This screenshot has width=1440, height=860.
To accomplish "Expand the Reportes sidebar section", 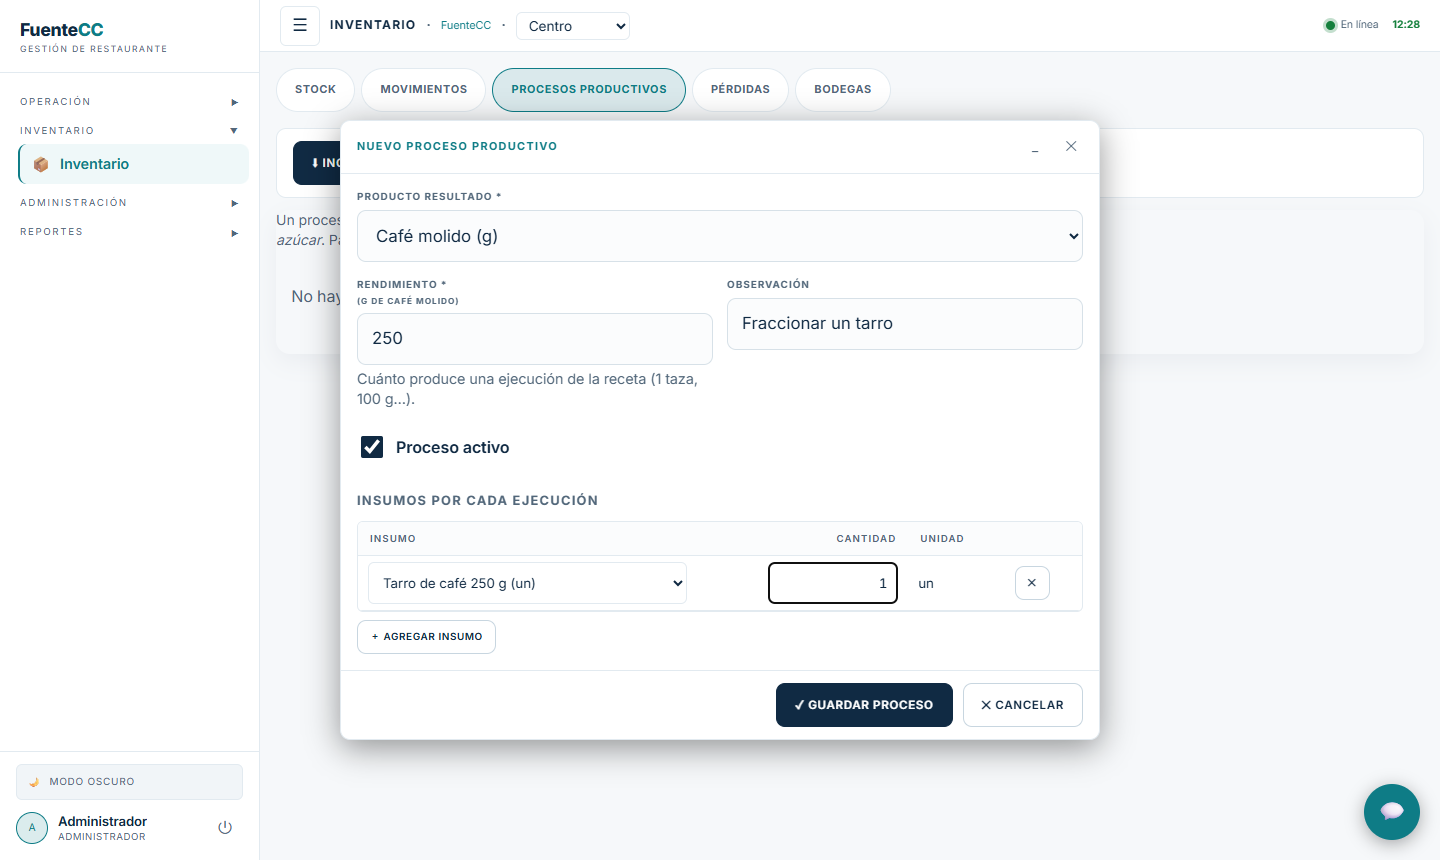I will [x=129, y=232].
